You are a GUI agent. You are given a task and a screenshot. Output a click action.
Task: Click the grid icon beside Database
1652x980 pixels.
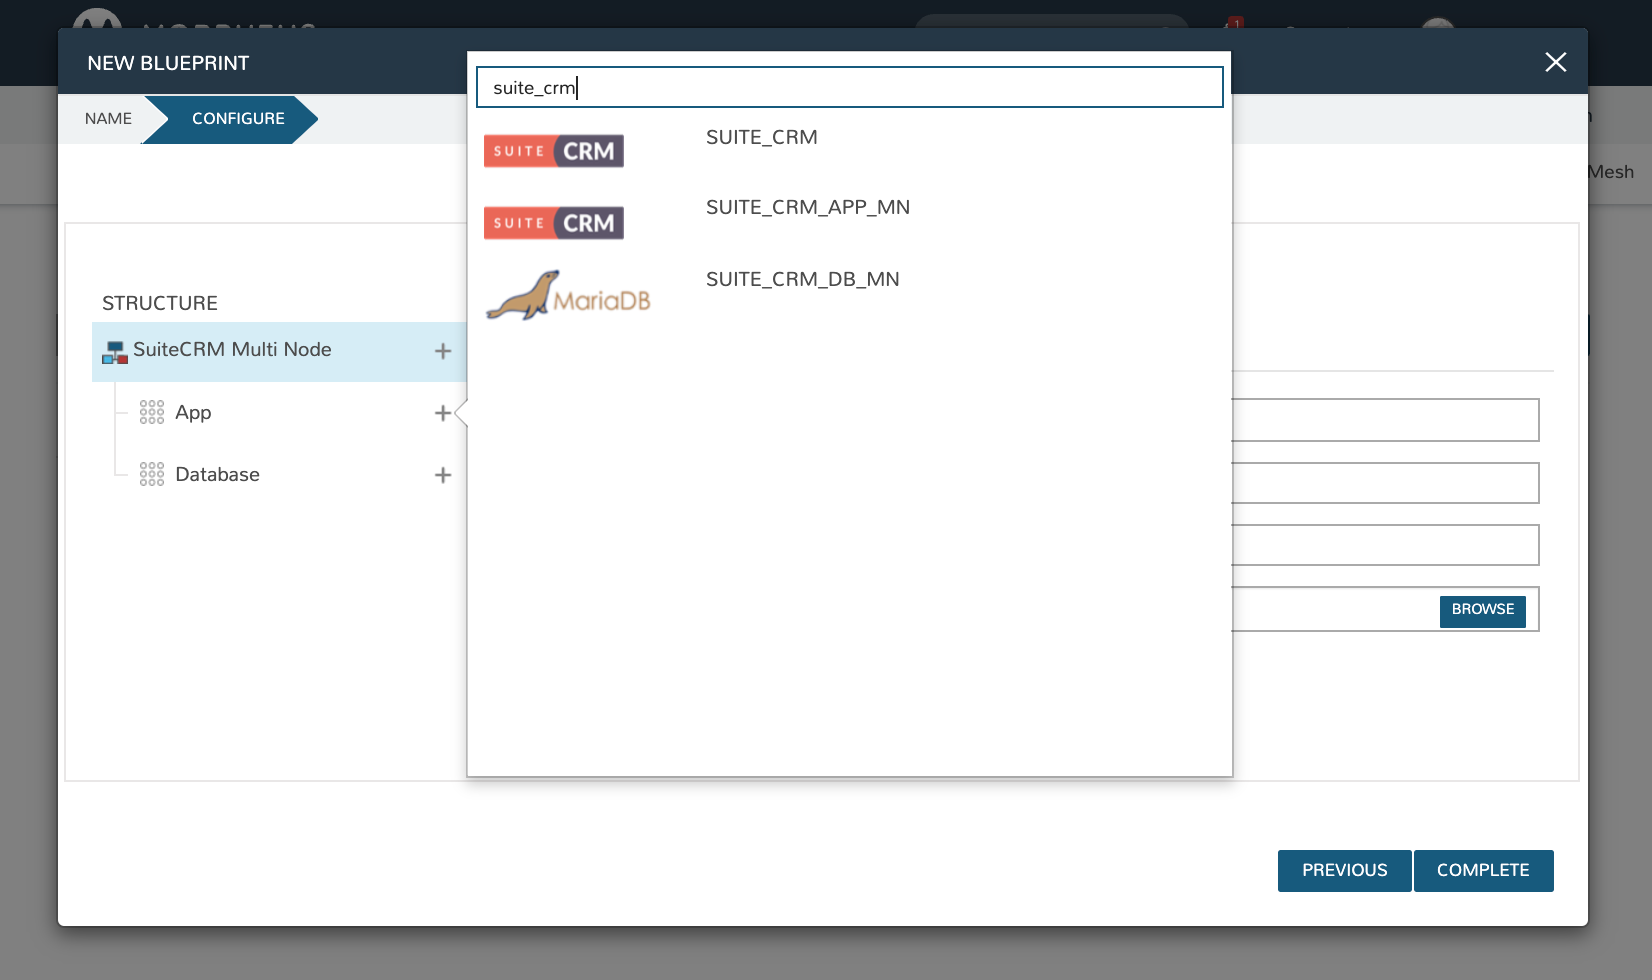pyautogui.click(x=152, y=475)
